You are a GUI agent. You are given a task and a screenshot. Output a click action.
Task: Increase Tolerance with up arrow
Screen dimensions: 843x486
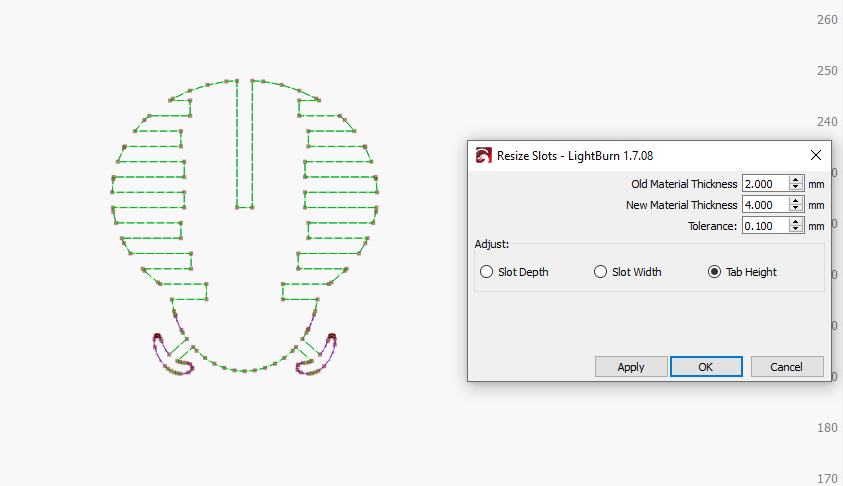point(796,221)
